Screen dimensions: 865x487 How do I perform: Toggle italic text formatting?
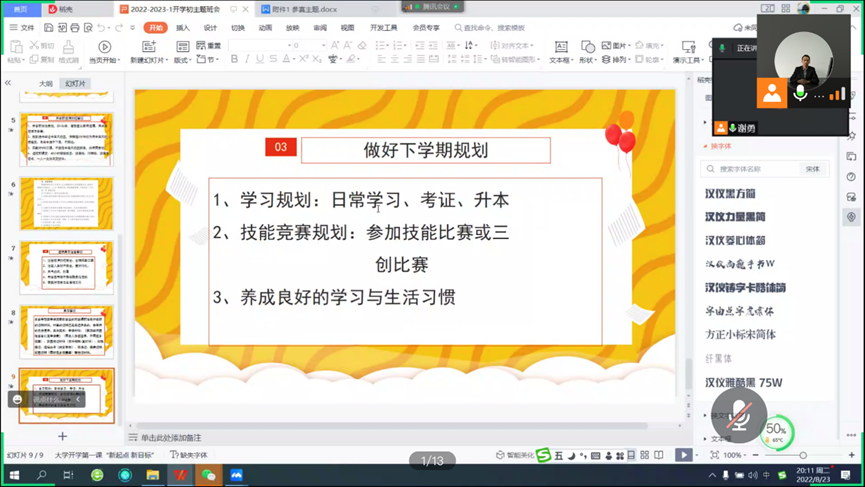(x=247, y=60)
